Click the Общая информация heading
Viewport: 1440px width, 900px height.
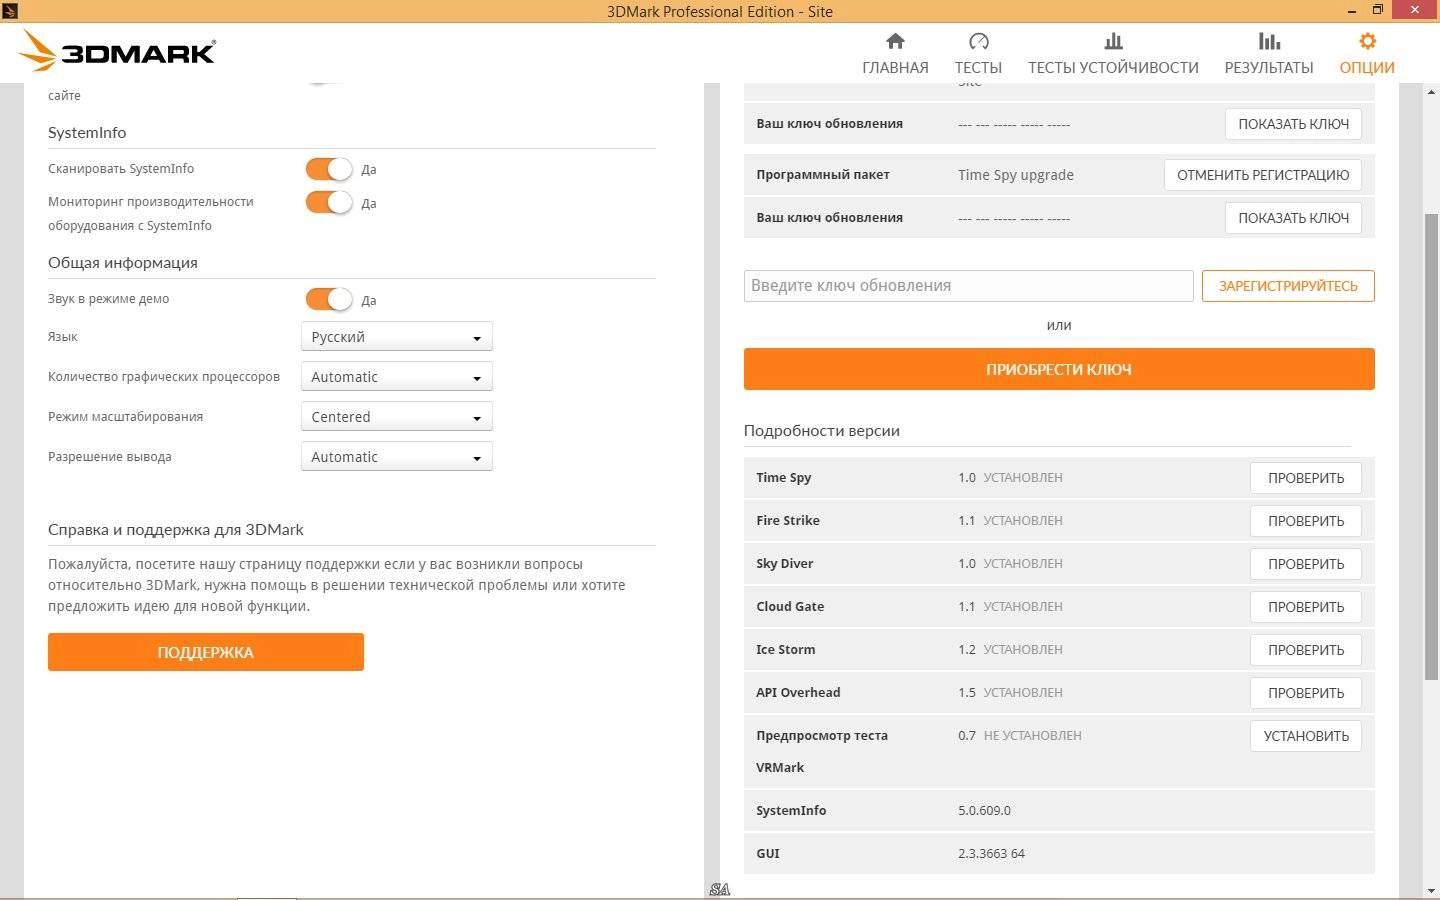click(x=123, y=263)
